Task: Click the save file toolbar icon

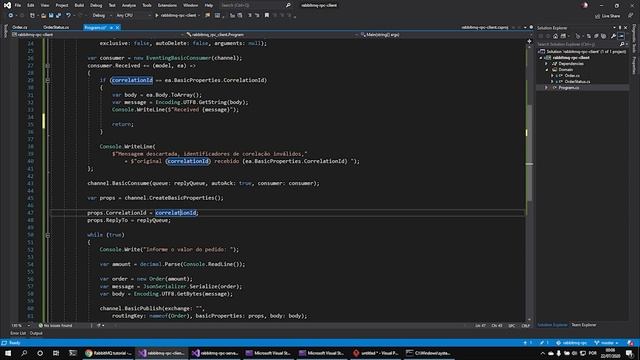Action: click(x=51, y=16)
